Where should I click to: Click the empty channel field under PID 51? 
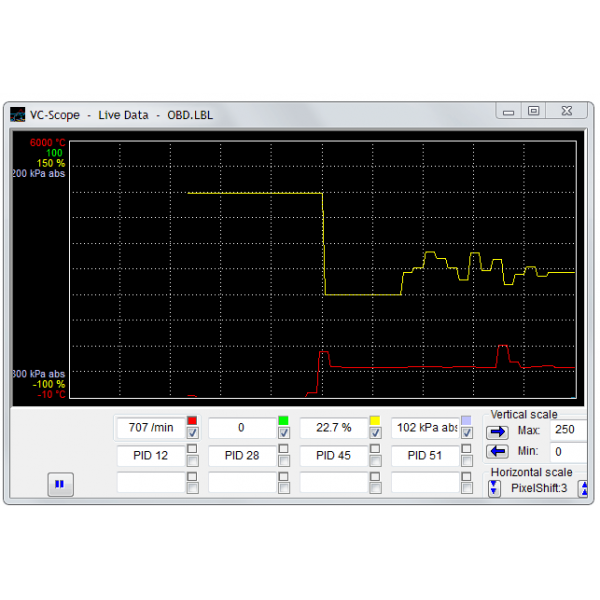click(425, 482)
